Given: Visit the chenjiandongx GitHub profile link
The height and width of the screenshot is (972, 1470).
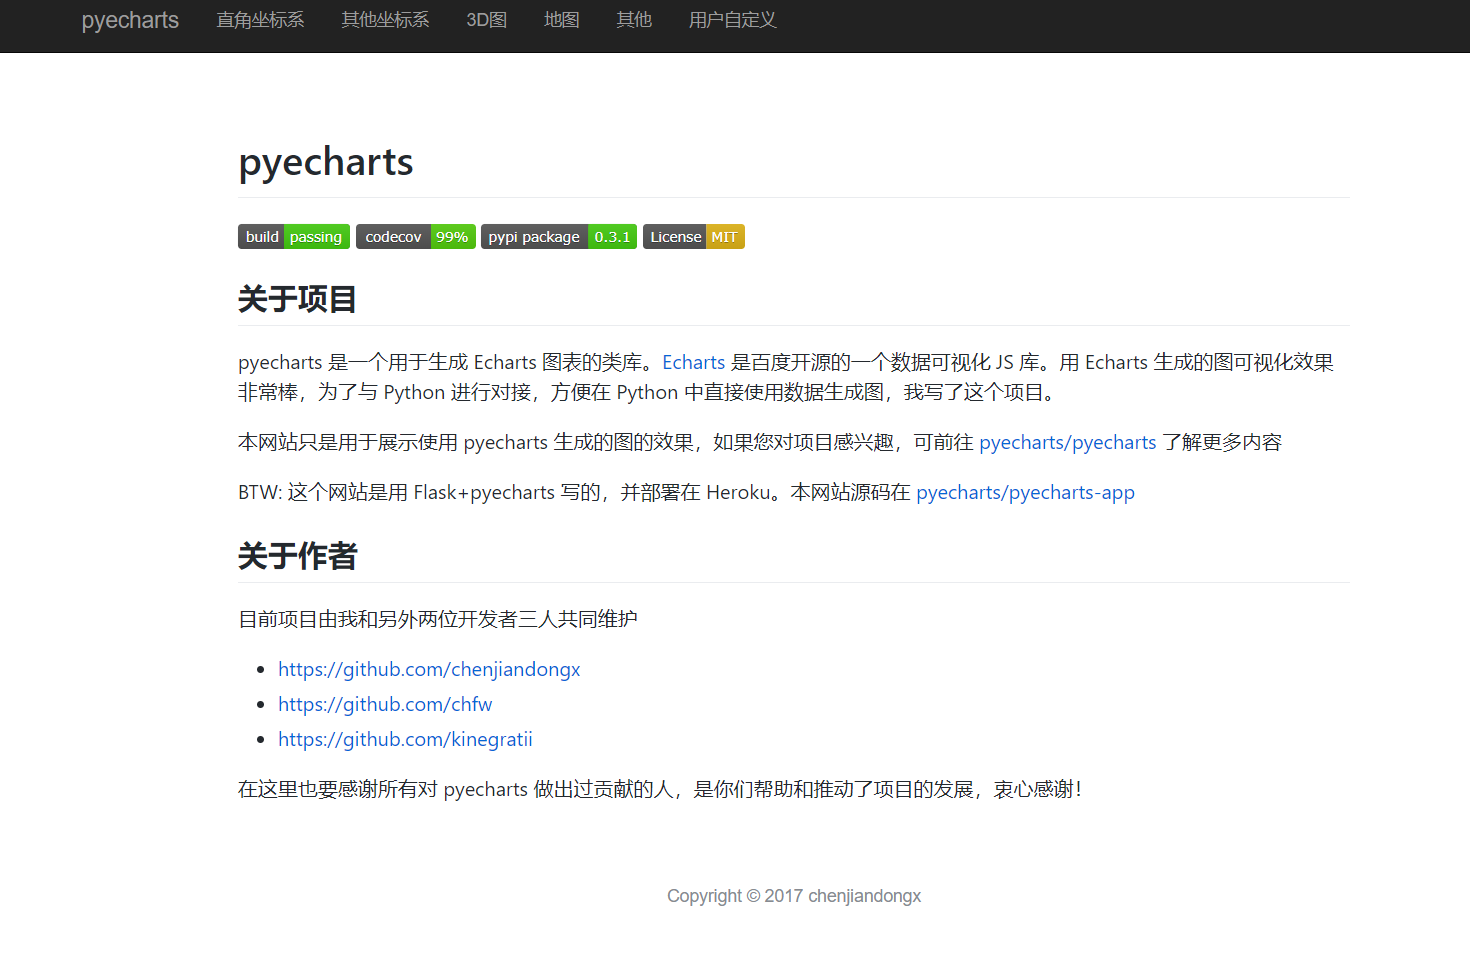Looking at the screenshot, I should tap(429, 669).
